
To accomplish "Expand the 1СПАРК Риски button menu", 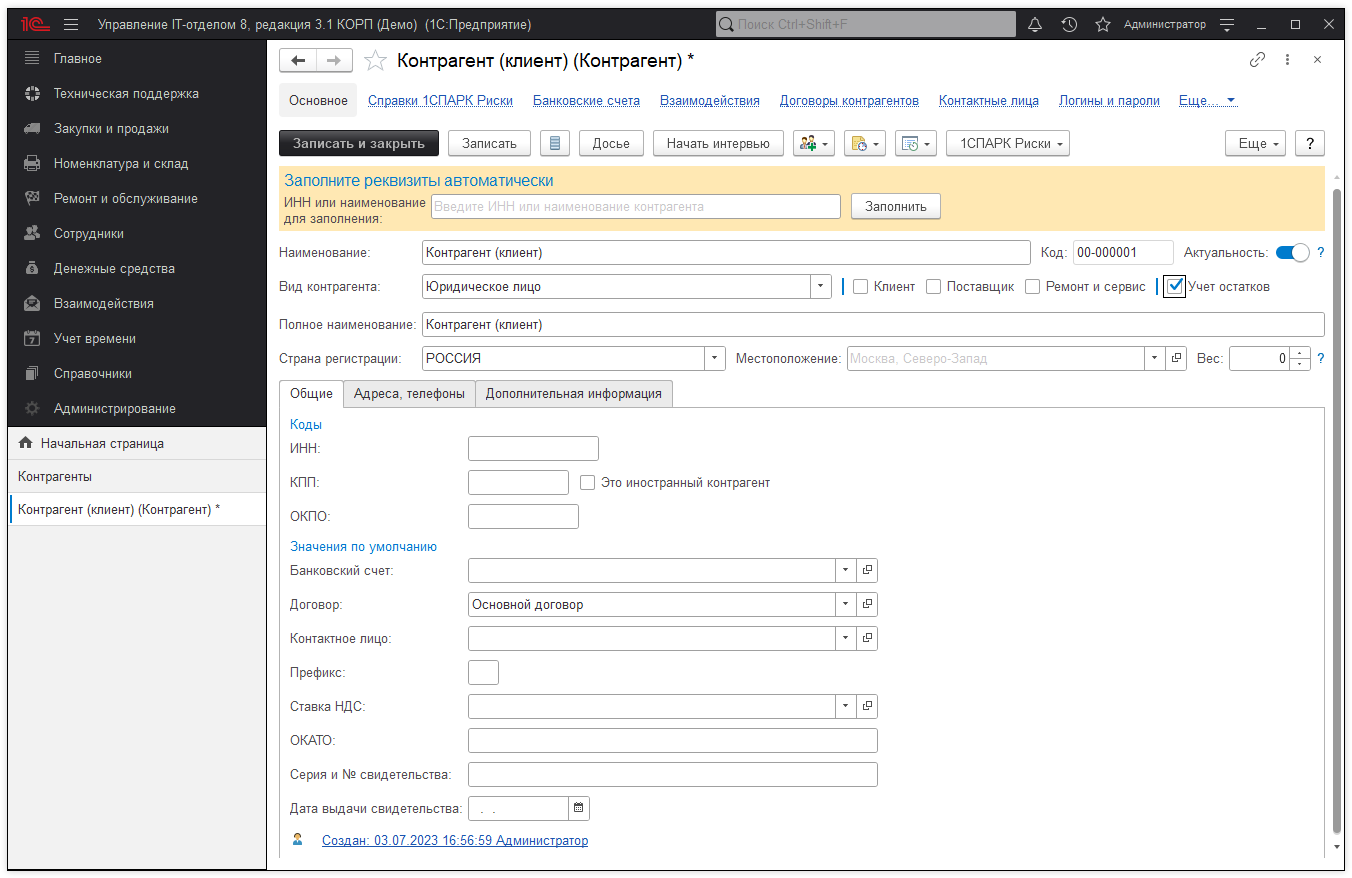I will pyautogui.click(x=1008, y=143).
